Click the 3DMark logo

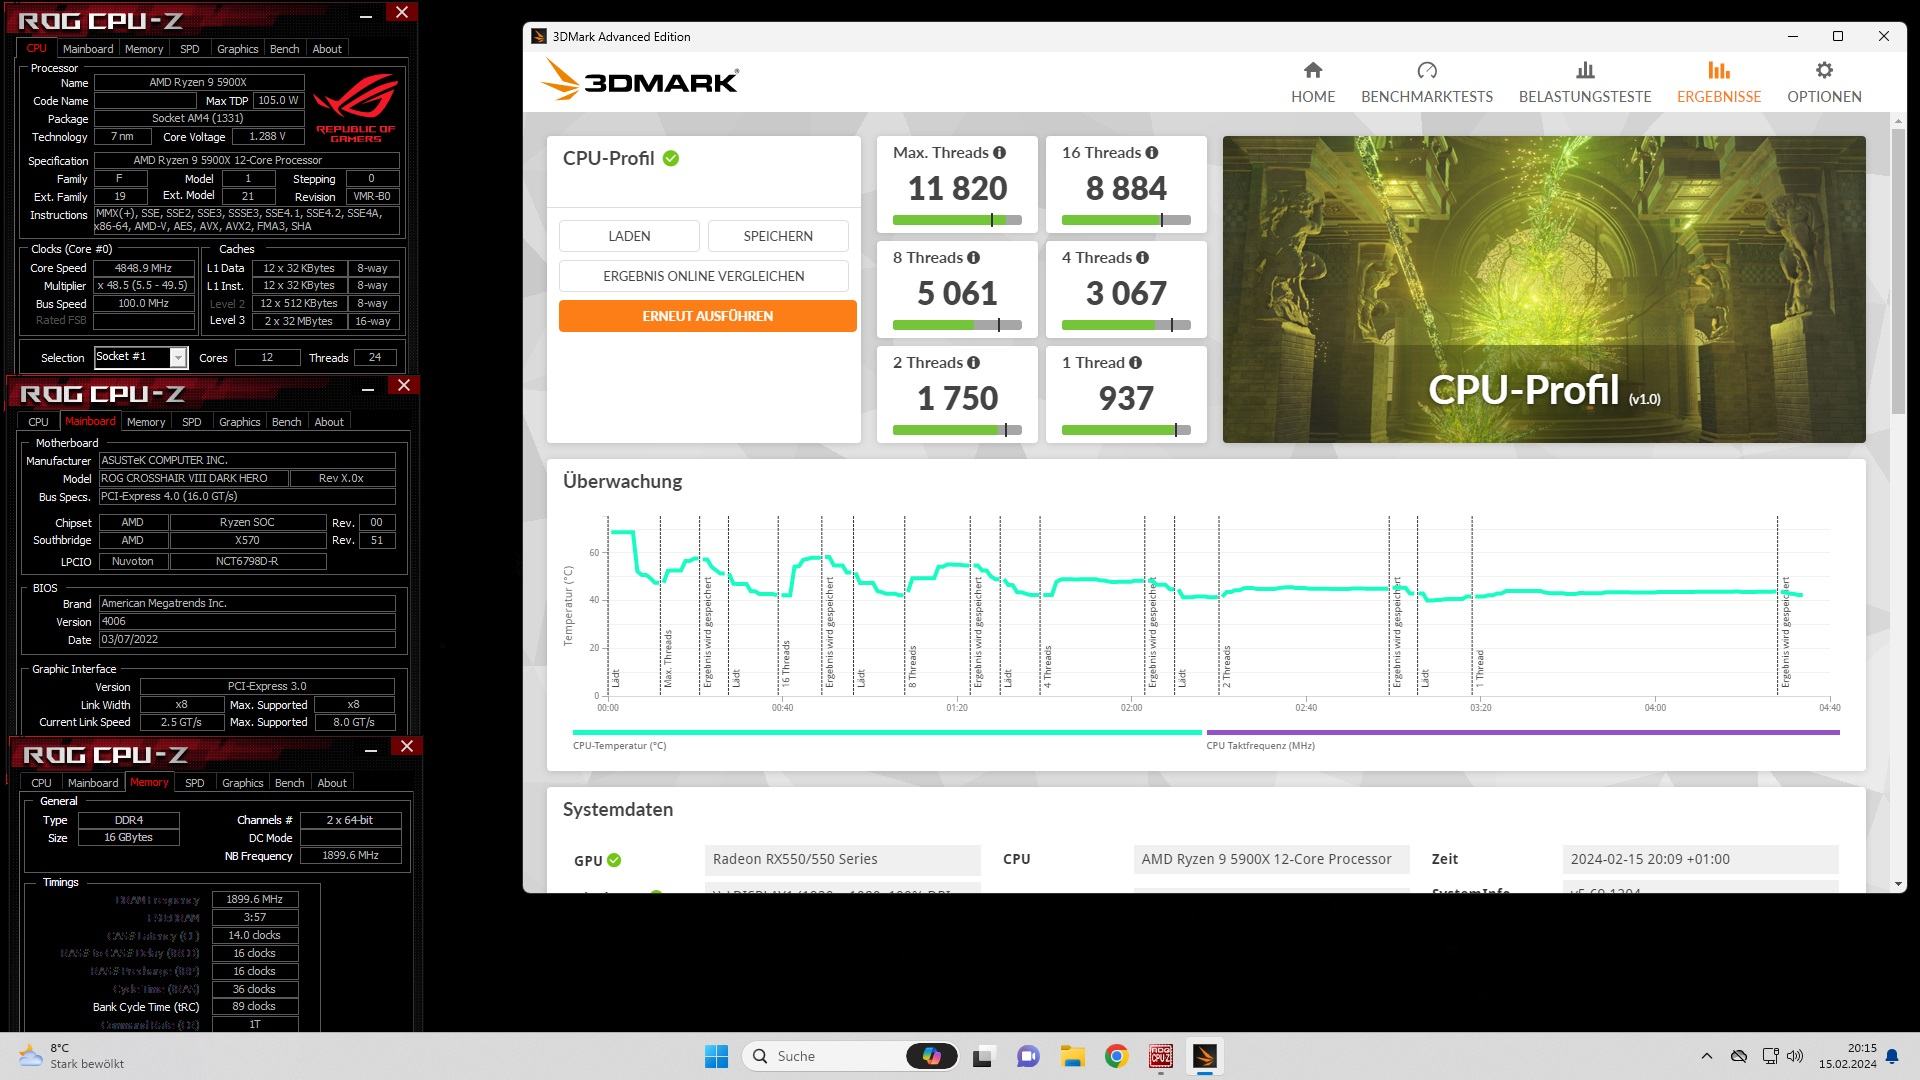tap(640, 80)
